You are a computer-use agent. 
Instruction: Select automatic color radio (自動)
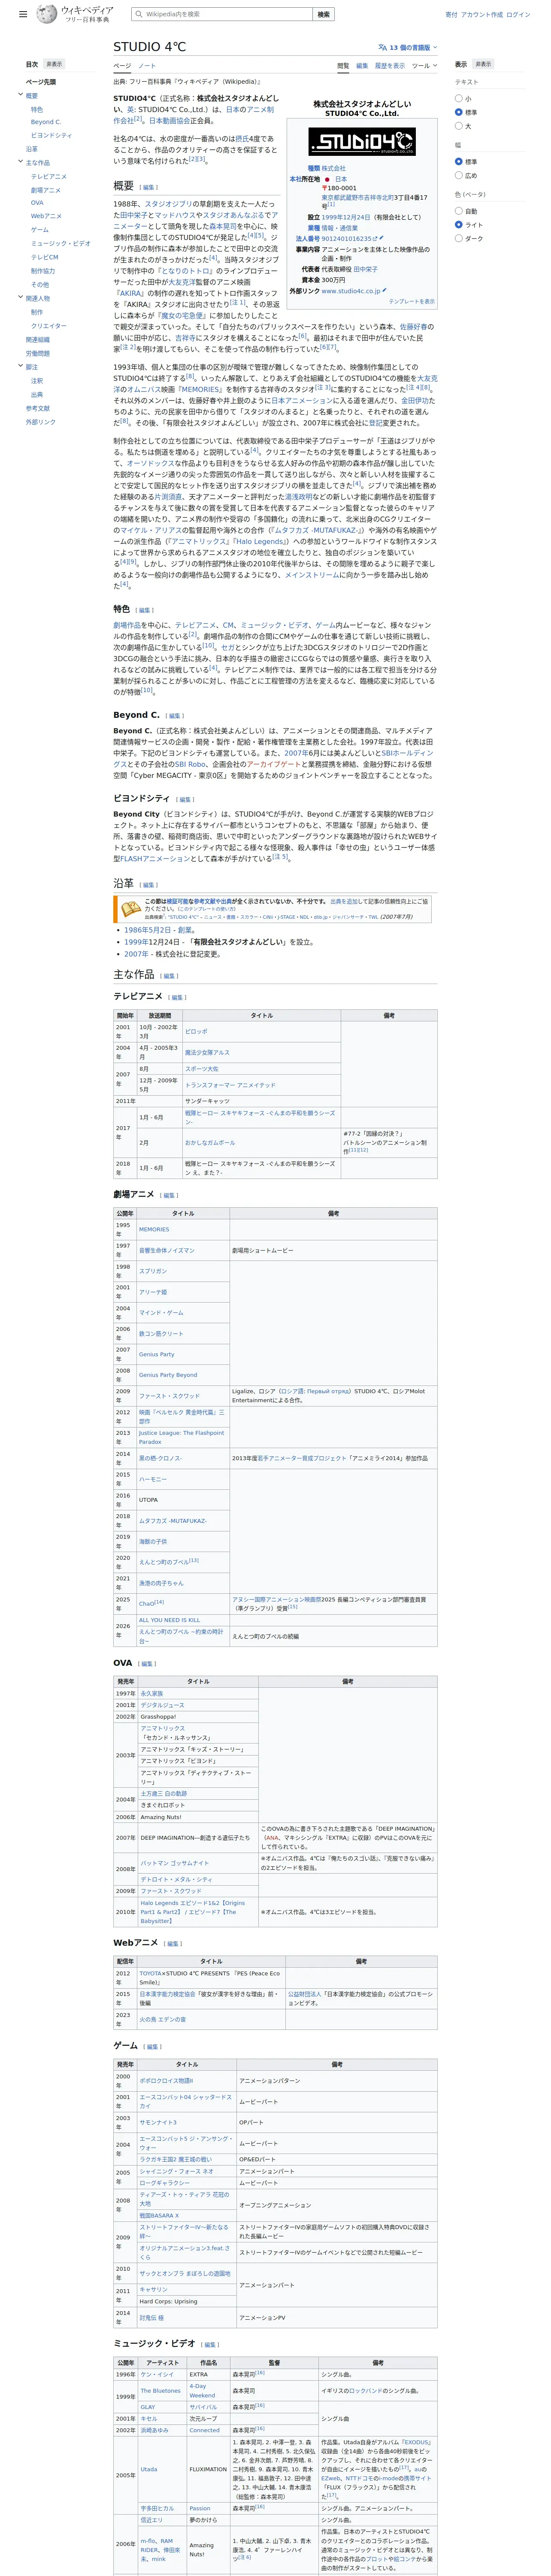point(459,211)
